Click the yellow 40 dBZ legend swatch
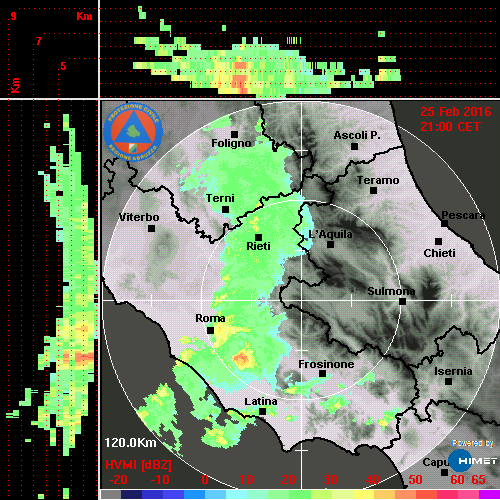Viewport: 500px width, 500px height. [x=363, y=495]
